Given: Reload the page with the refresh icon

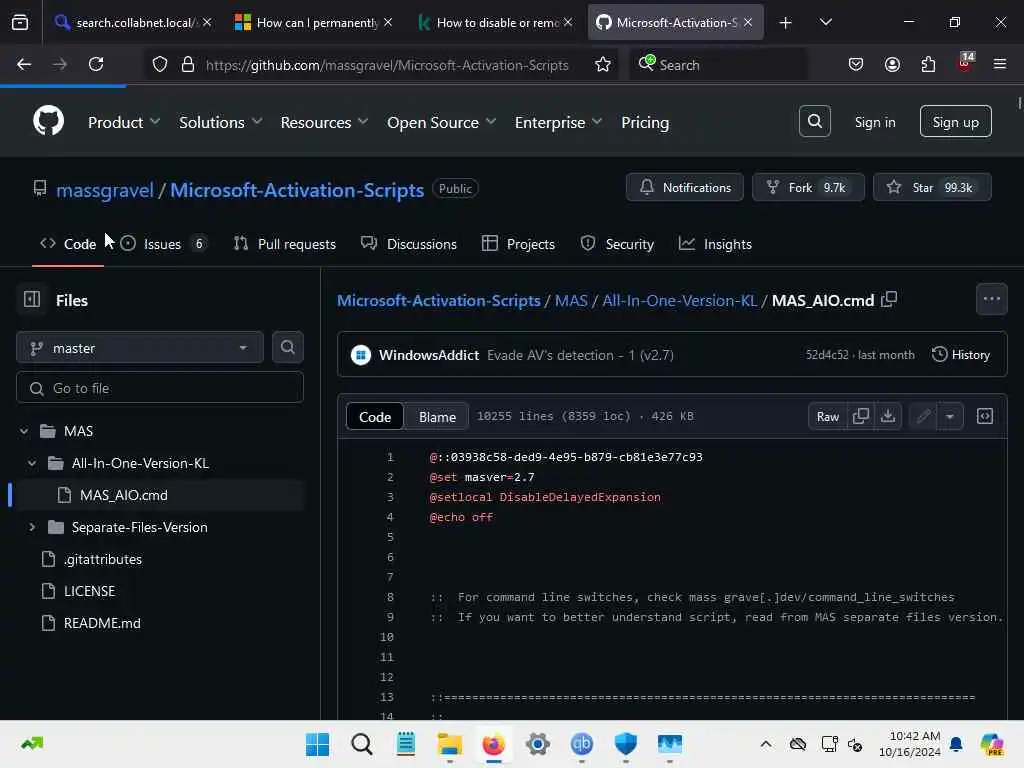Looking at the screenshot, I should (x=96, y=64).
